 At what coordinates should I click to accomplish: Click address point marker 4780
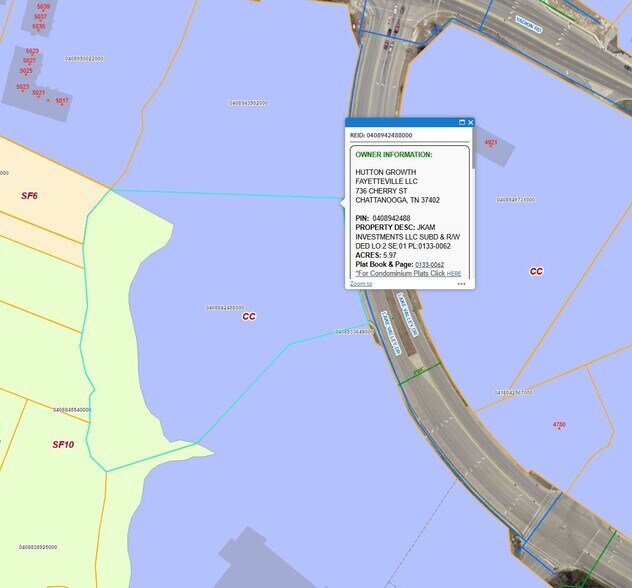[x=559, y=425]
